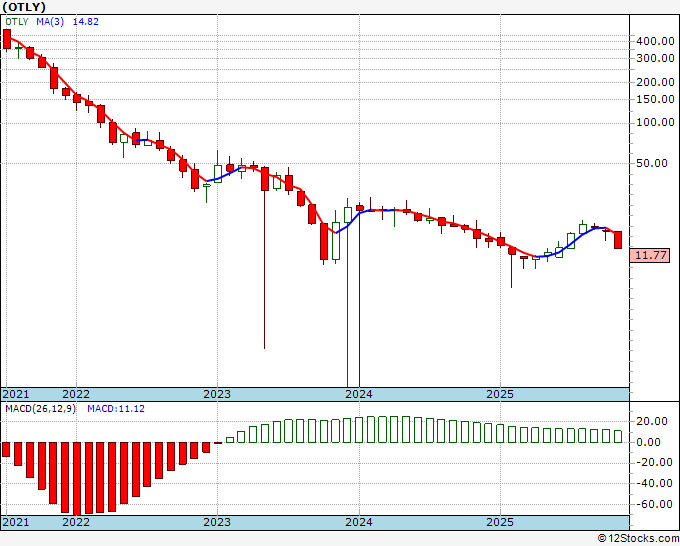Screen dimensions: 680x546
Task: Click 2025 on the MACD panel time axis
Action: tap(500, 522)
